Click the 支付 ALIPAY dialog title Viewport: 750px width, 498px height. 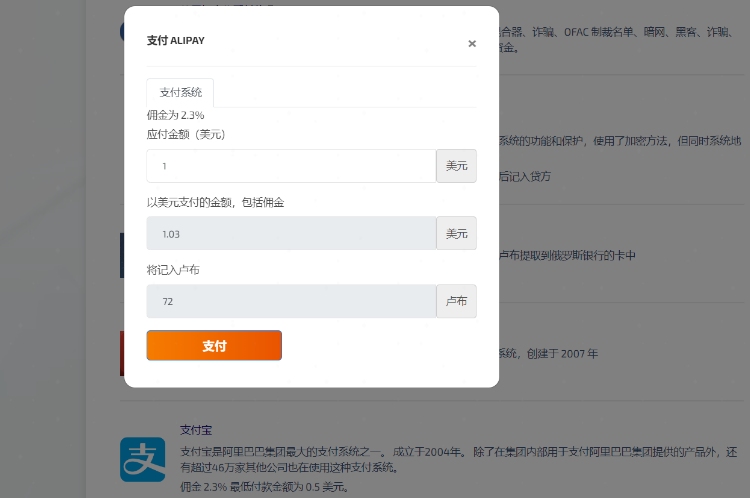click(x=176, y=41)
